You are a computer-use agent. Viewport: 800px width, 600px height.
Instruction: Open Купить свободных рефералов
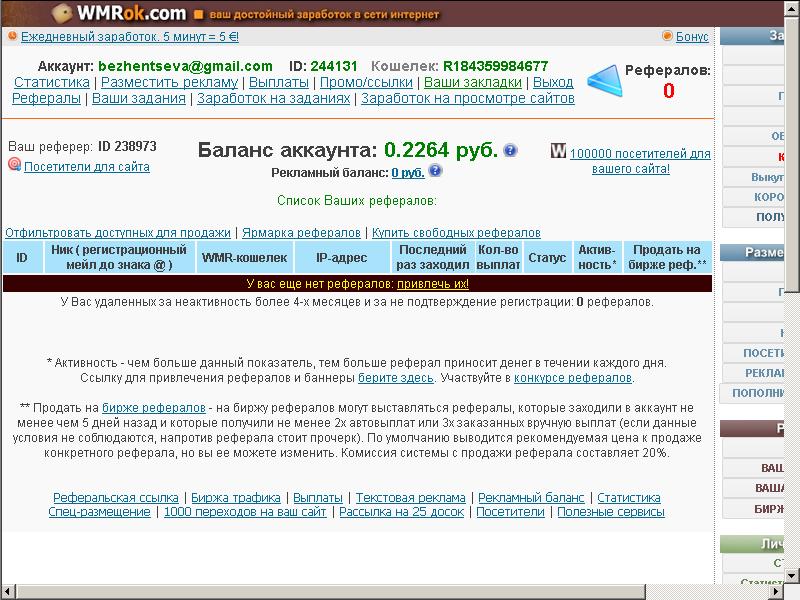coord(456,233)
